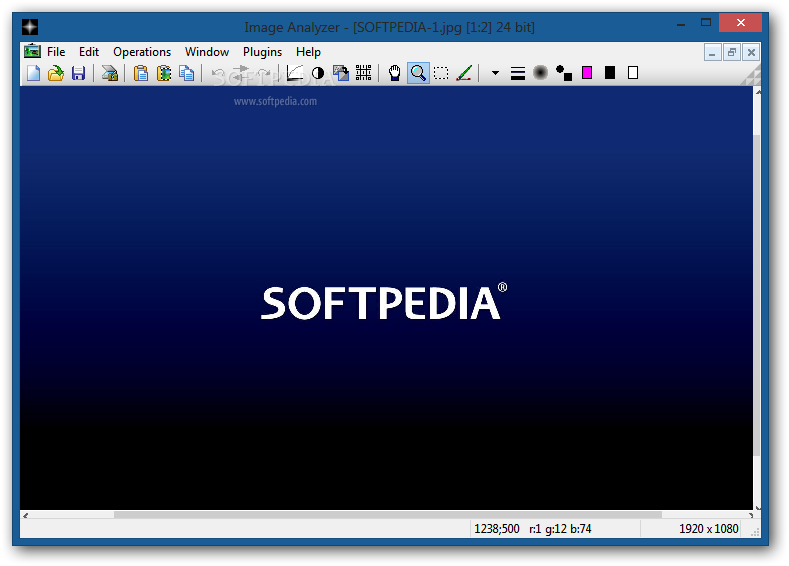
Task: Click the resize image icon
Action: 341,73
